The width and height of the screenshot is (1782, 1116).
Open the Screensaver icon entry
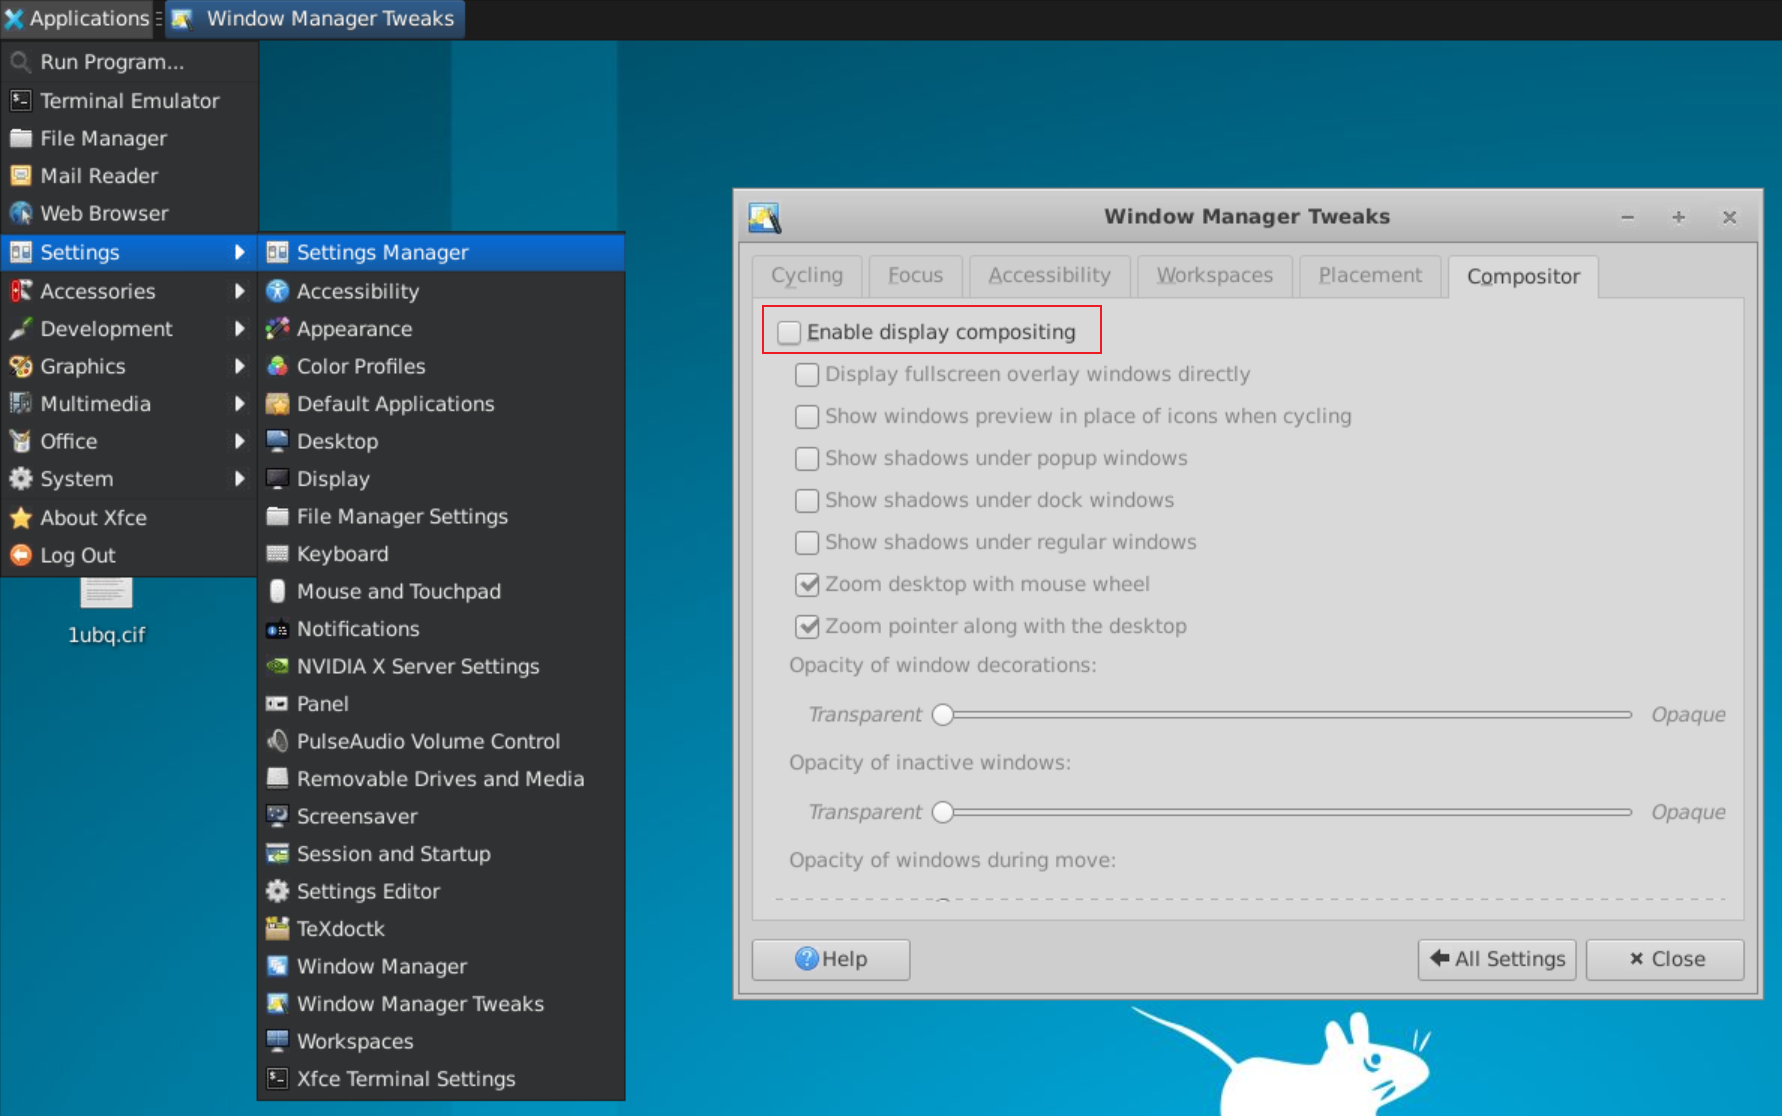(x=277, y=816)
